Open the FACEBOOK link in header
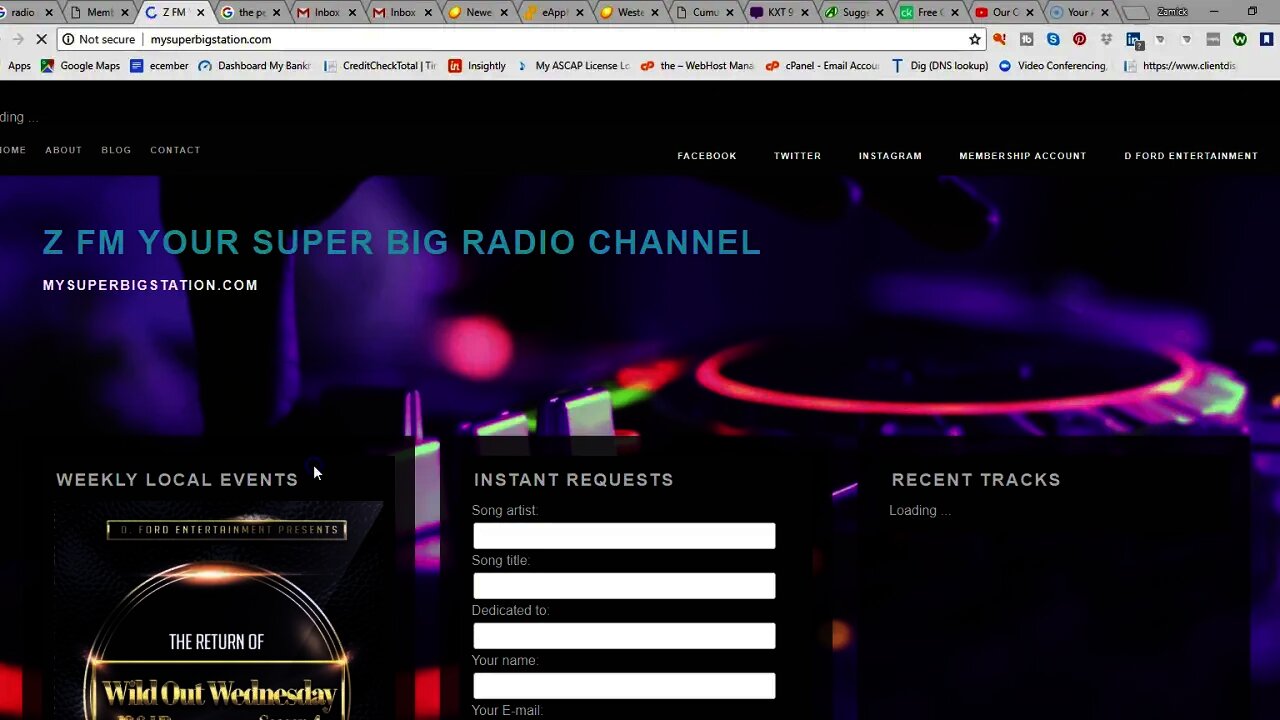This screenshot has width=1280, height=720. 707,156
